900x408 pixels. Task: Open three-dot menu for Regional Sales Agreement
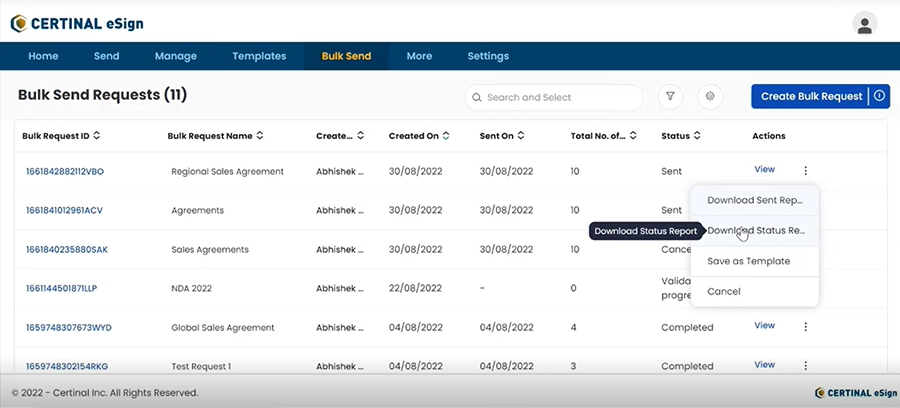pyautogui.click(x=806, y=170)
